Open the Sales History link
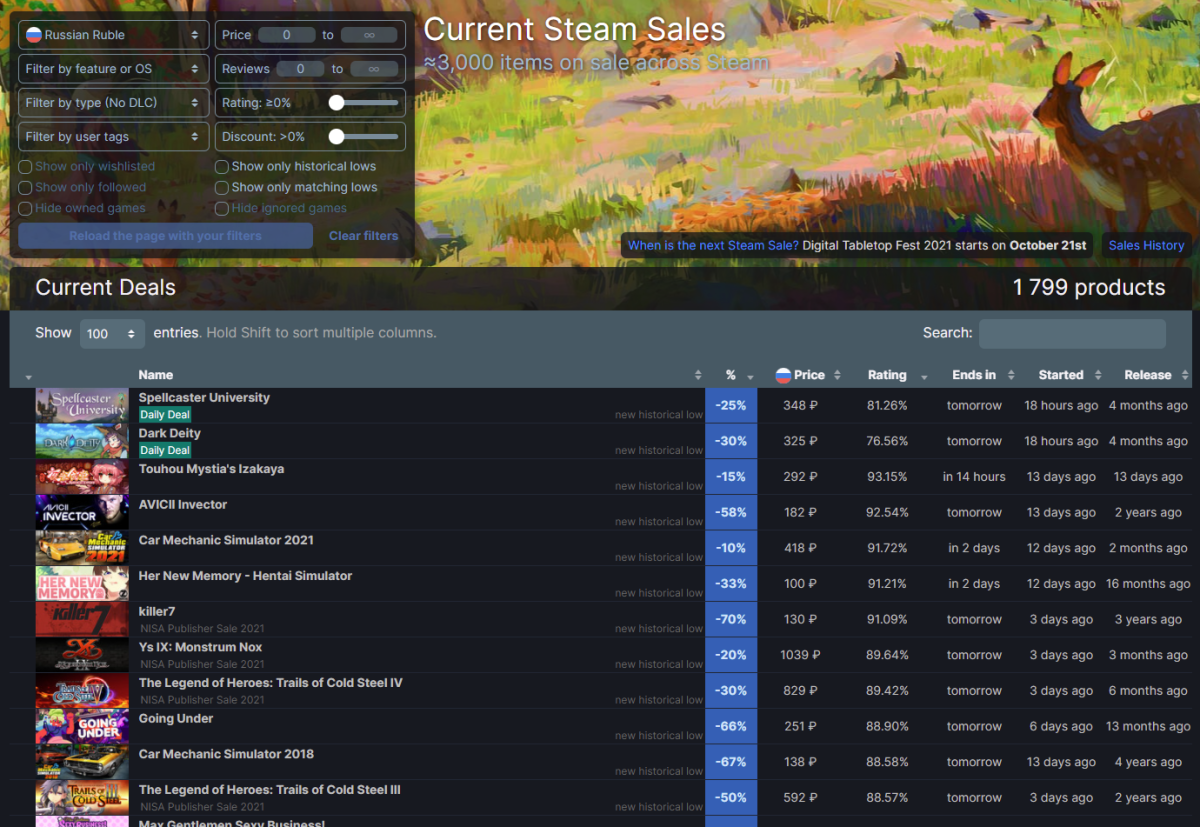Image resolution: width=1200 pixels, height=827 pixels. [x=1146, y=245]
